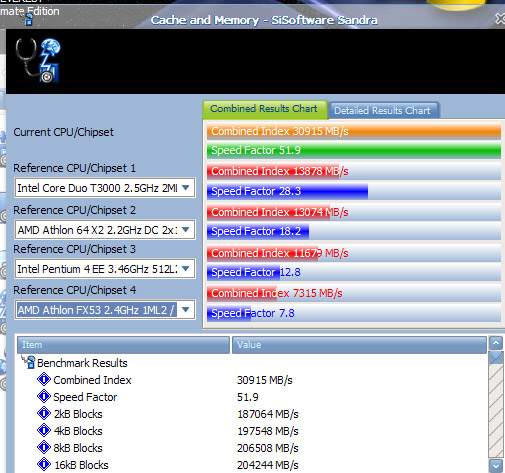
Task: Click the 2kB Blocks info icon
Action: pyautogui.click(x=44, y=413)
